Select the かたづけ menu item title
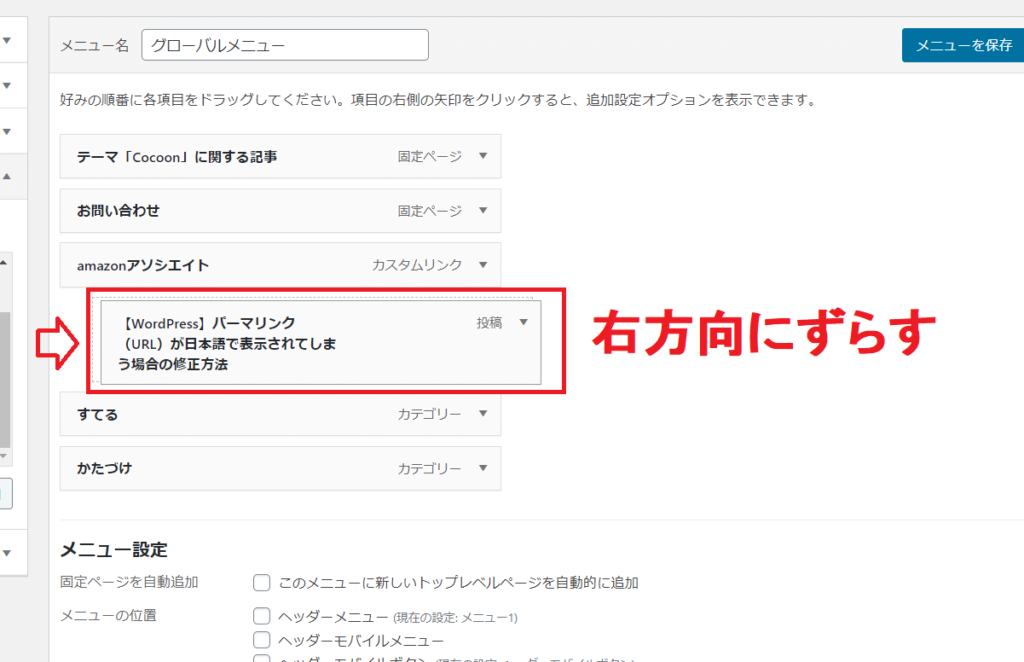The image size is (1024, 662). tap(104, 468)
